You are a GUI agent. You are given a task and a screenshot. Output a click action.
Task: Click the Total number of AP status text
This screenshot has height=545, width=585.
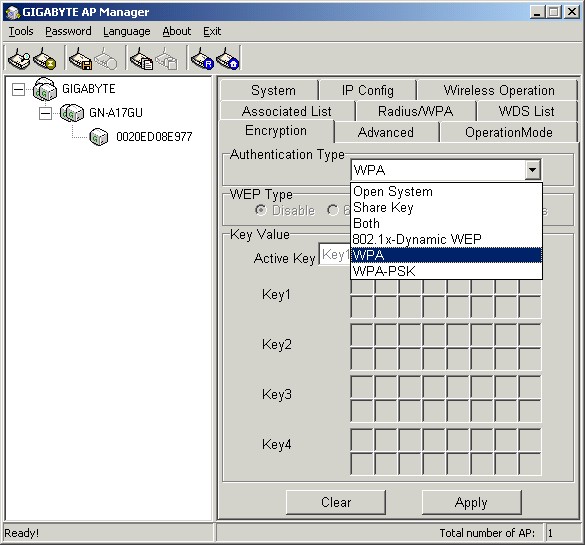[487, 533]
